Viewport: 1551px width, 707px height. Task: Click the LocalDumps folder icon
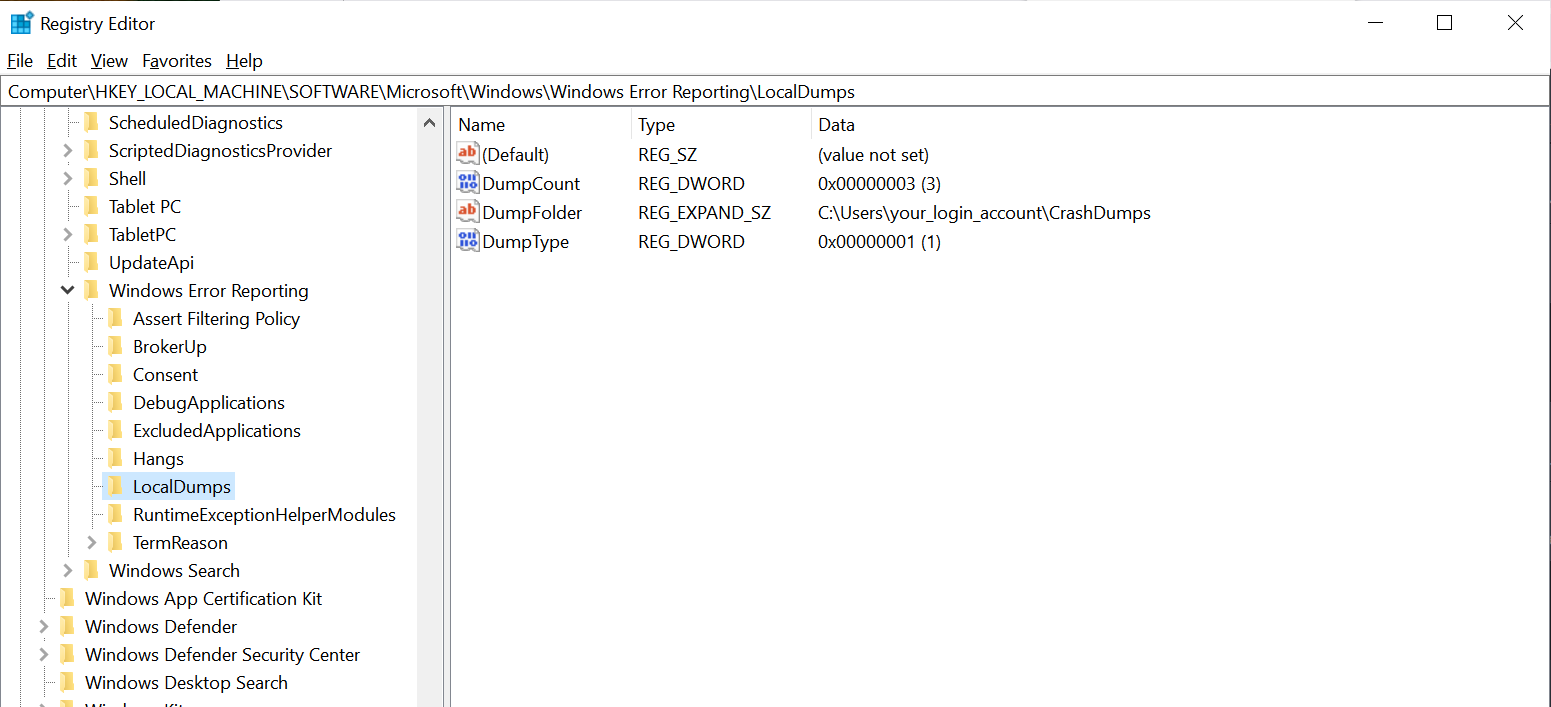click(x=115, y=487)
